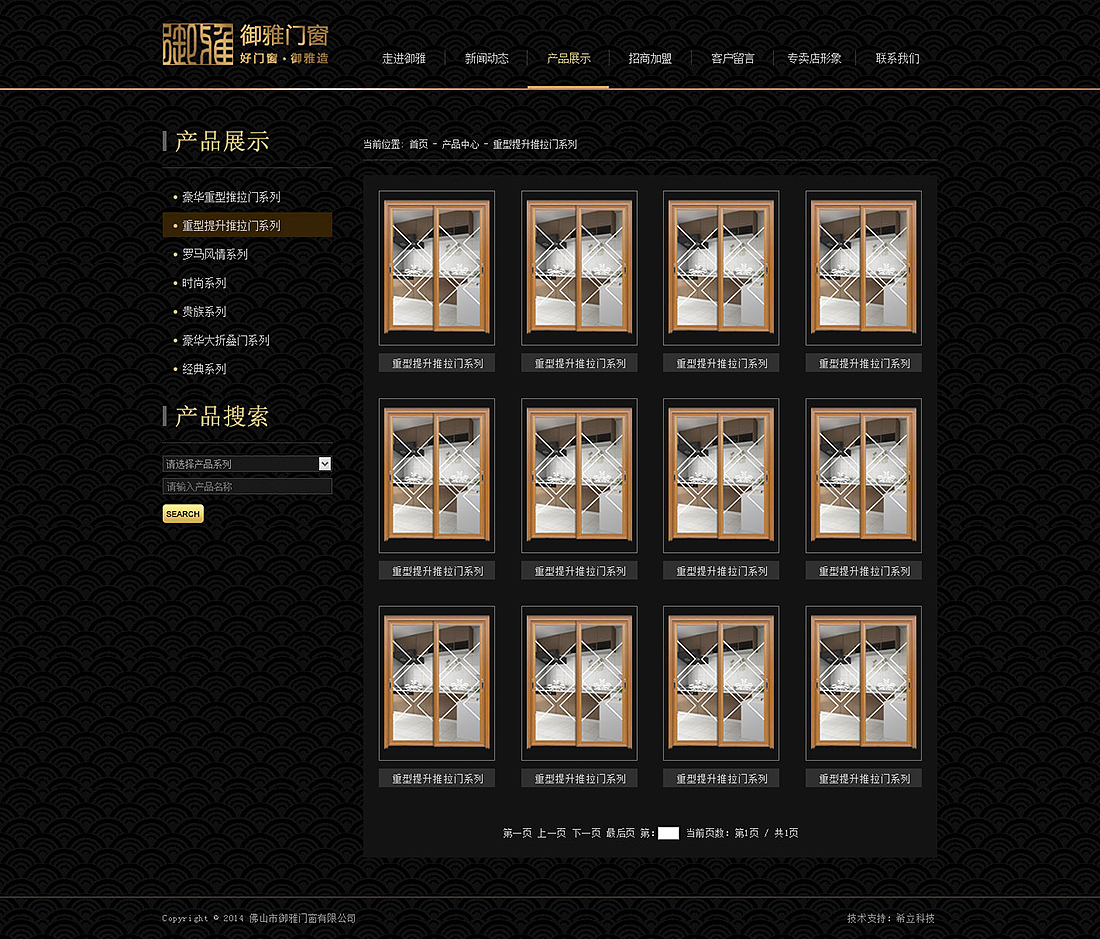1100x939 pixels.
Task: Open second product thumbnail in top row
Action: click(579, 268)
